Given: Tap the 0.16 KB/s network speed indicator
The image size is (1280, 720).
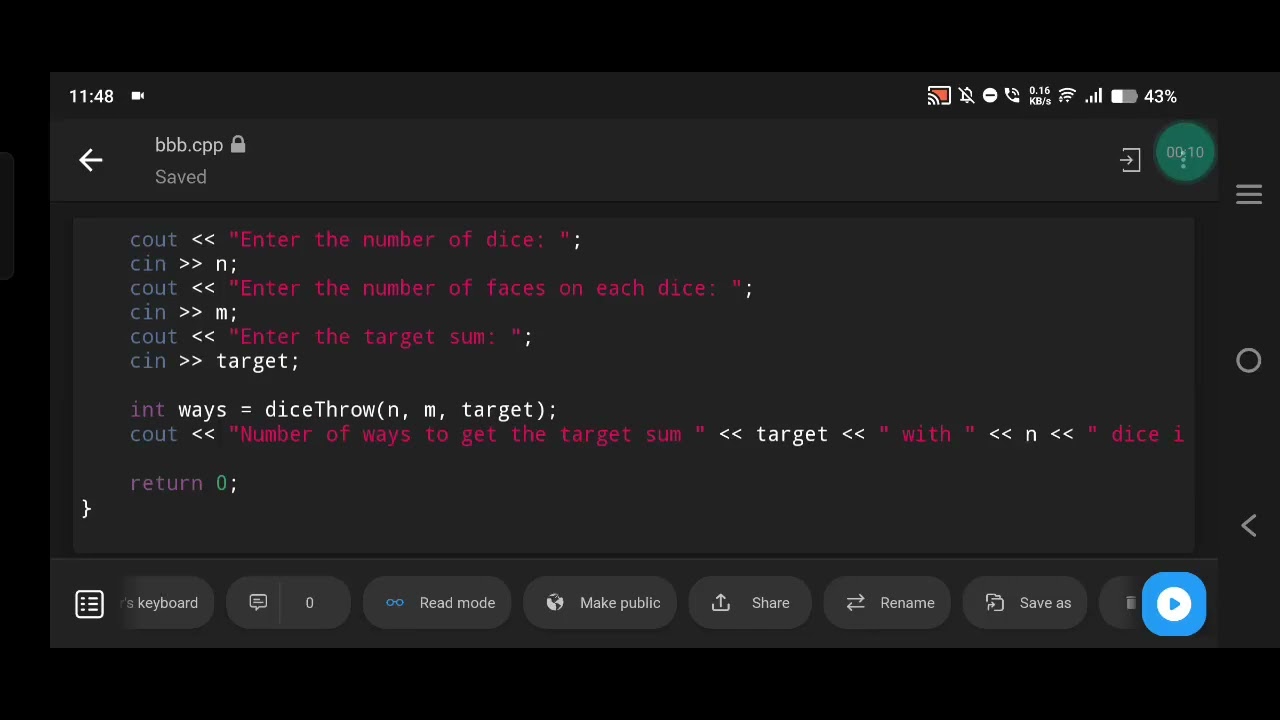Looking at the screenshot, I should (x=1039, y=96).
